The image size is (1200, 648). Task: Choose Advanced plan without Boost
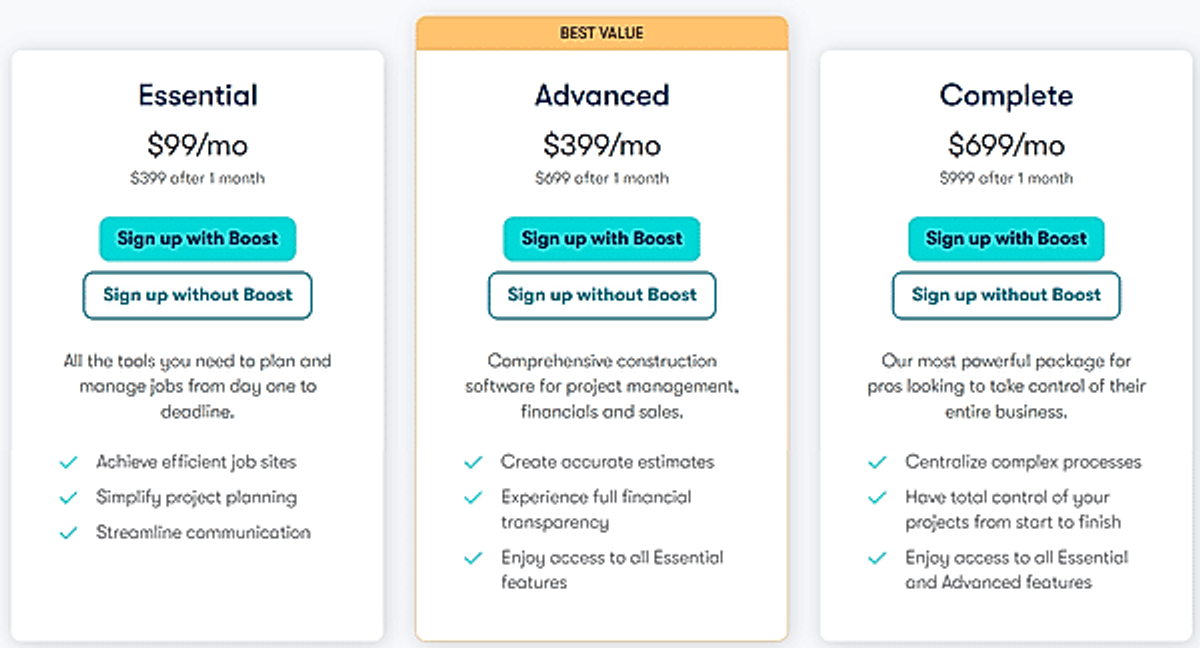coord(602,295)
